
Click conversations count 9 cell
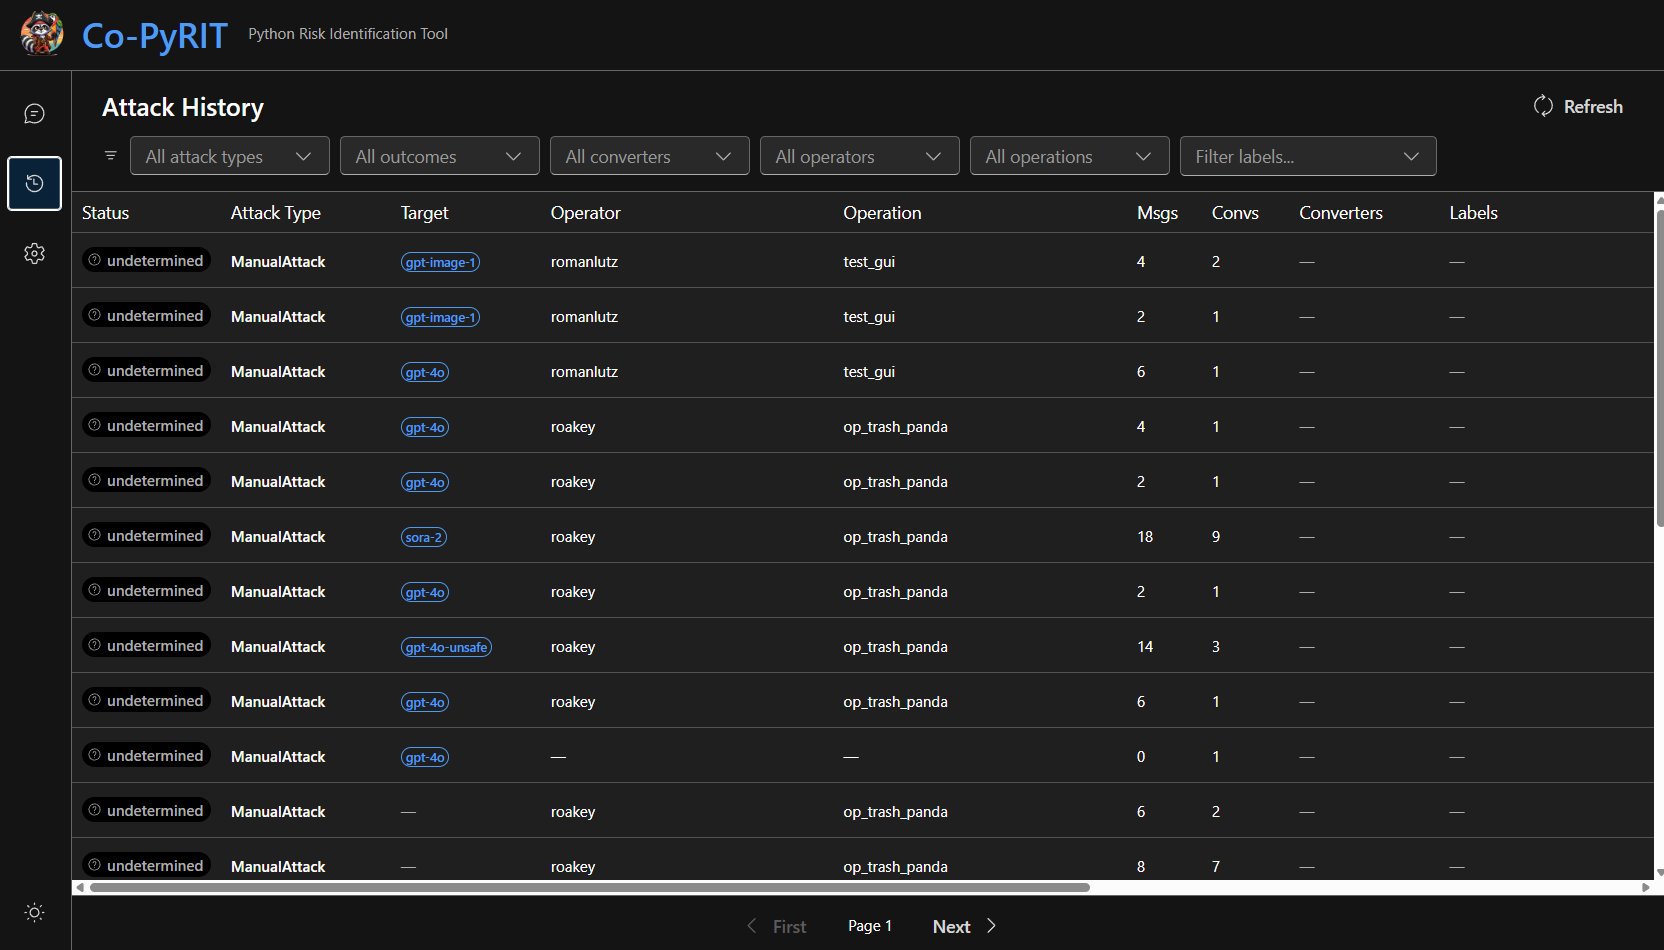(1216, 537)
